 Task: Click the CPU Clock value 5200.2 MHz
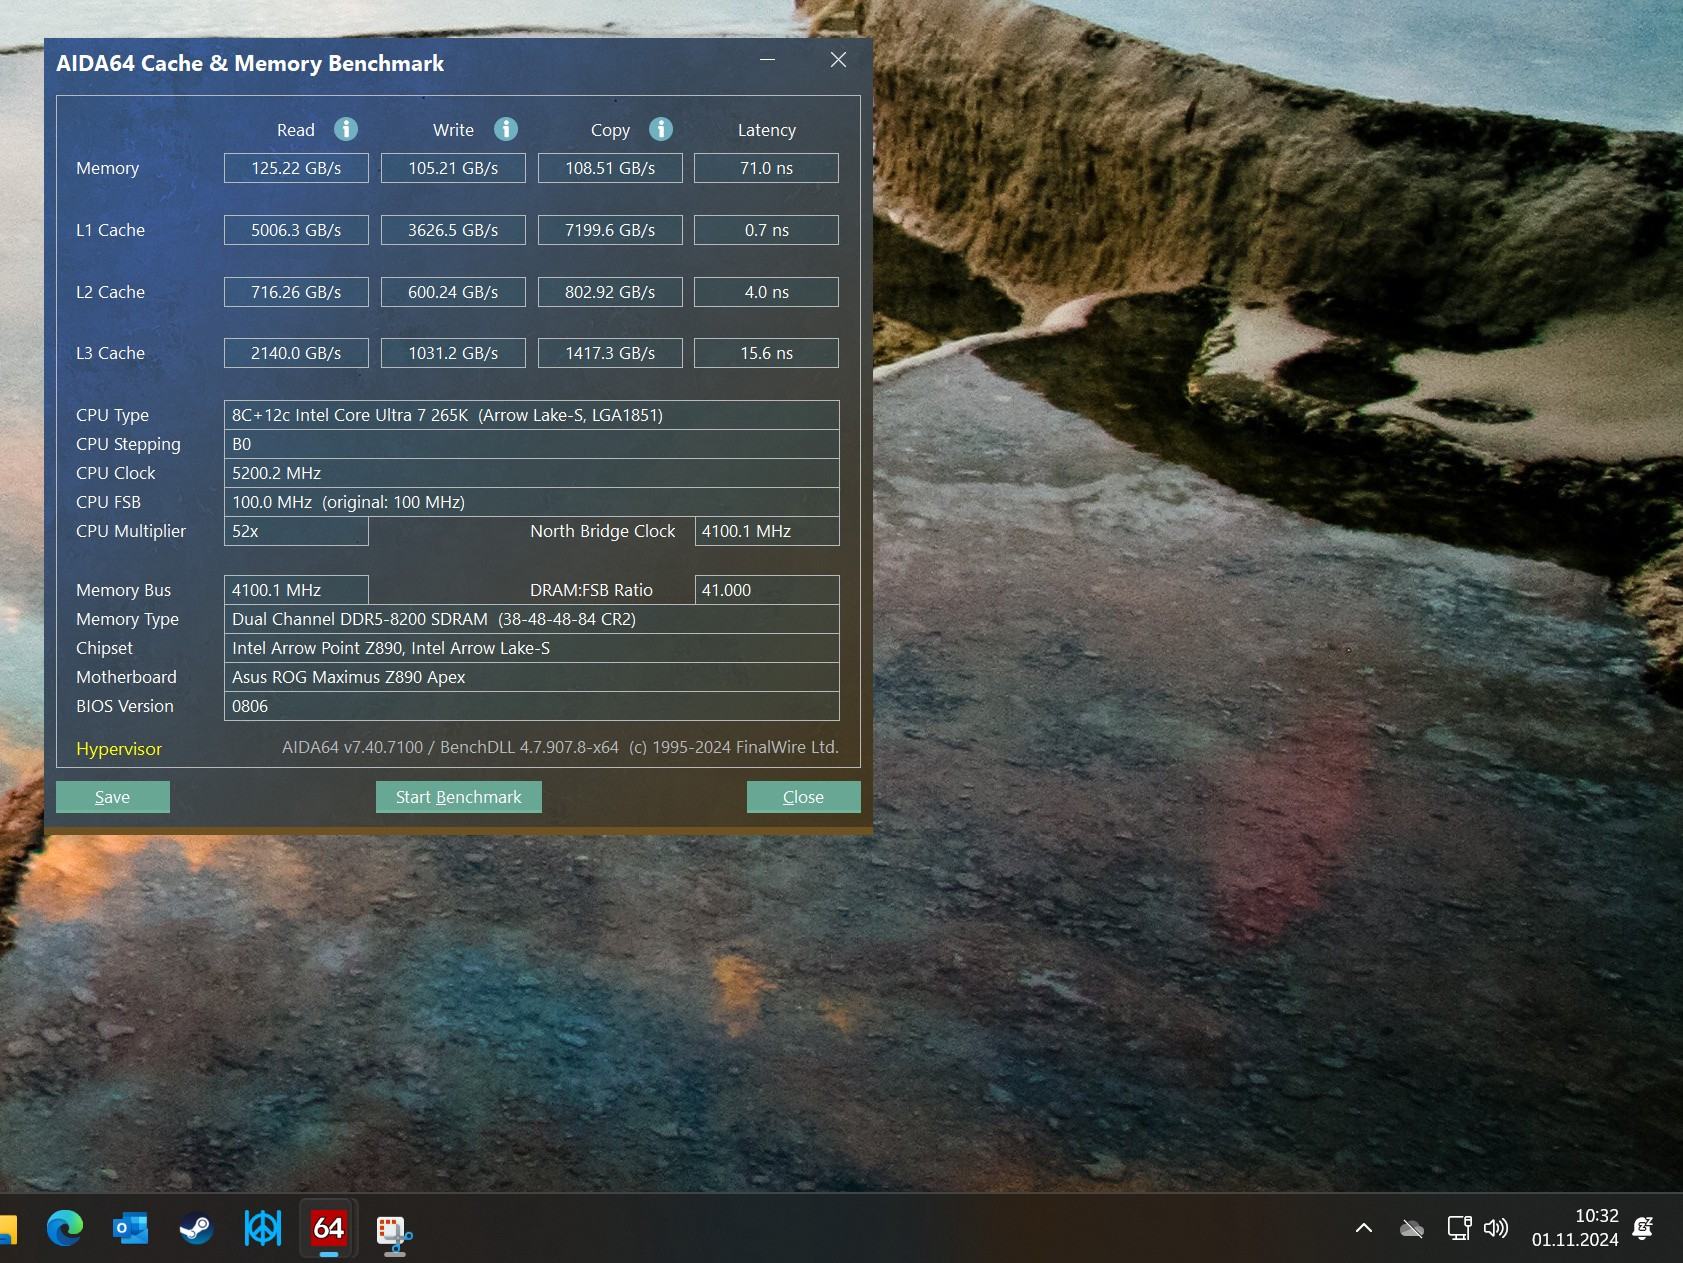click(532, 473)
